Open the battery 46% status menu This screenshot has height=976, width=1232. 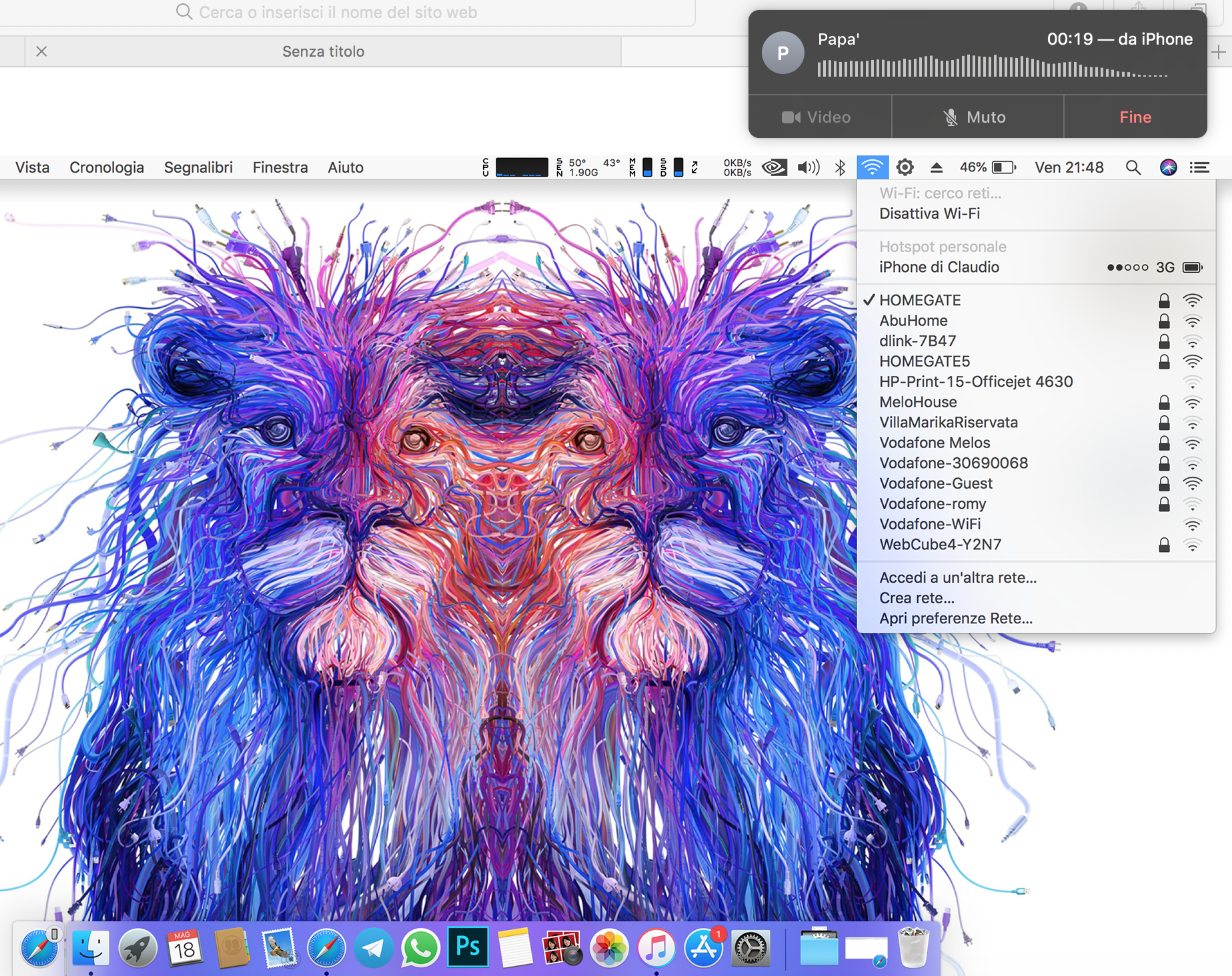click(987, 167)
